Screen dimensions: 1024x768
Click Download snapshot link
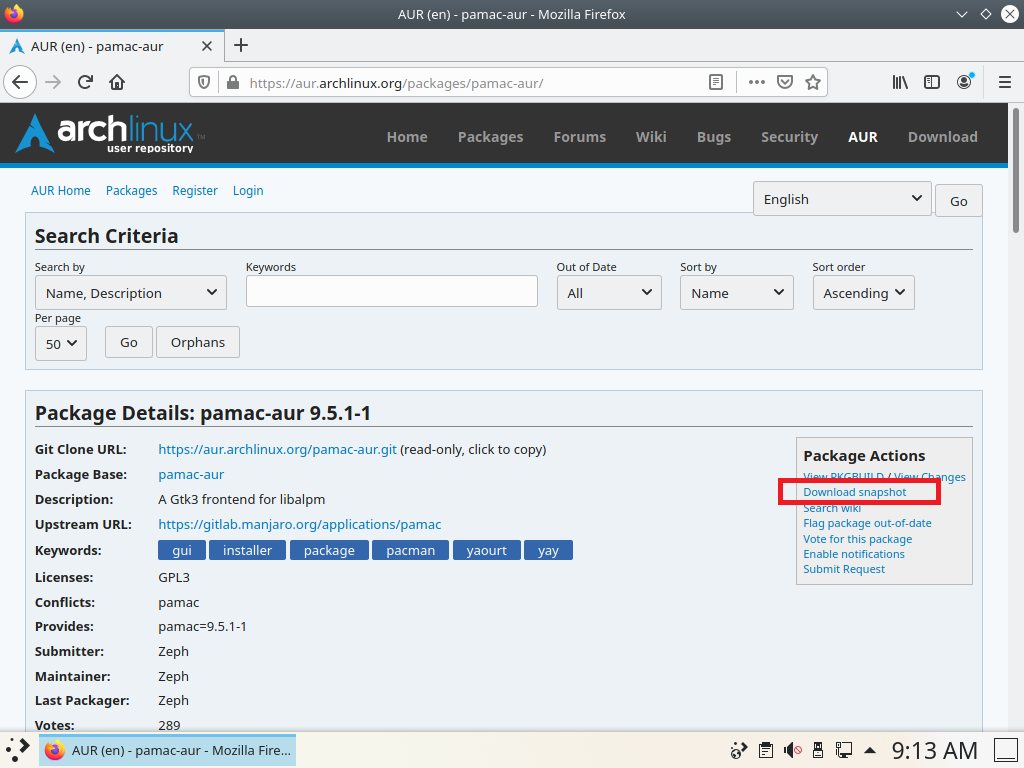click(x=855, y=492)
